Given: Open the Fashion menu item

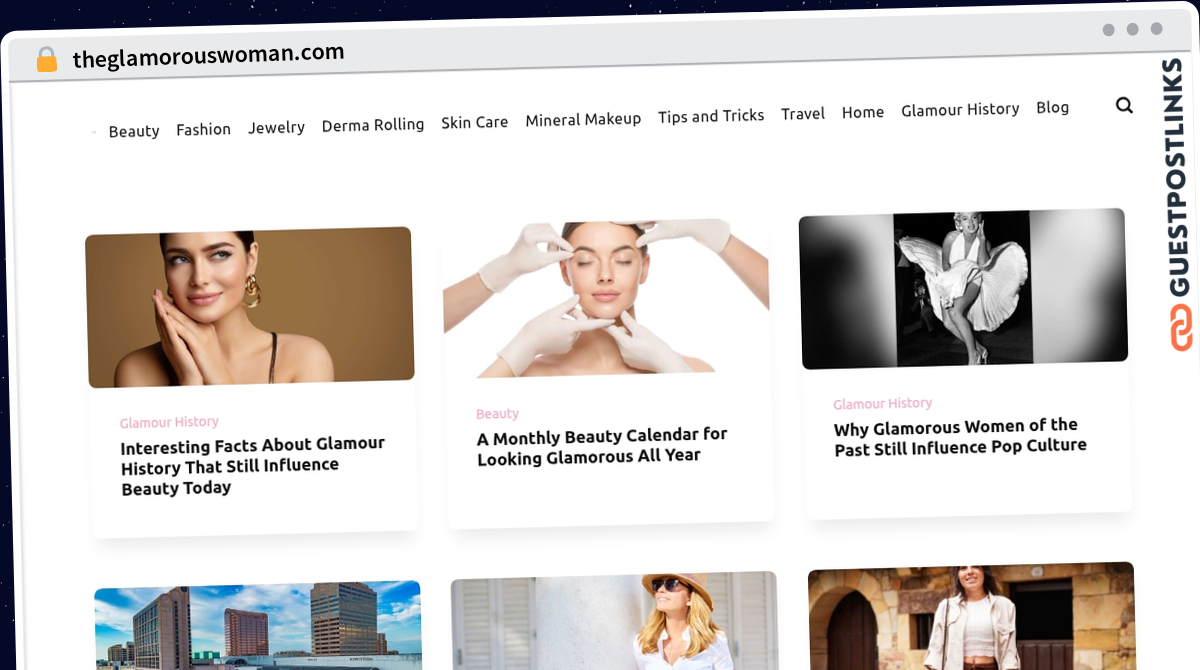Looking at the screenshot, I should tap(203, 129).
